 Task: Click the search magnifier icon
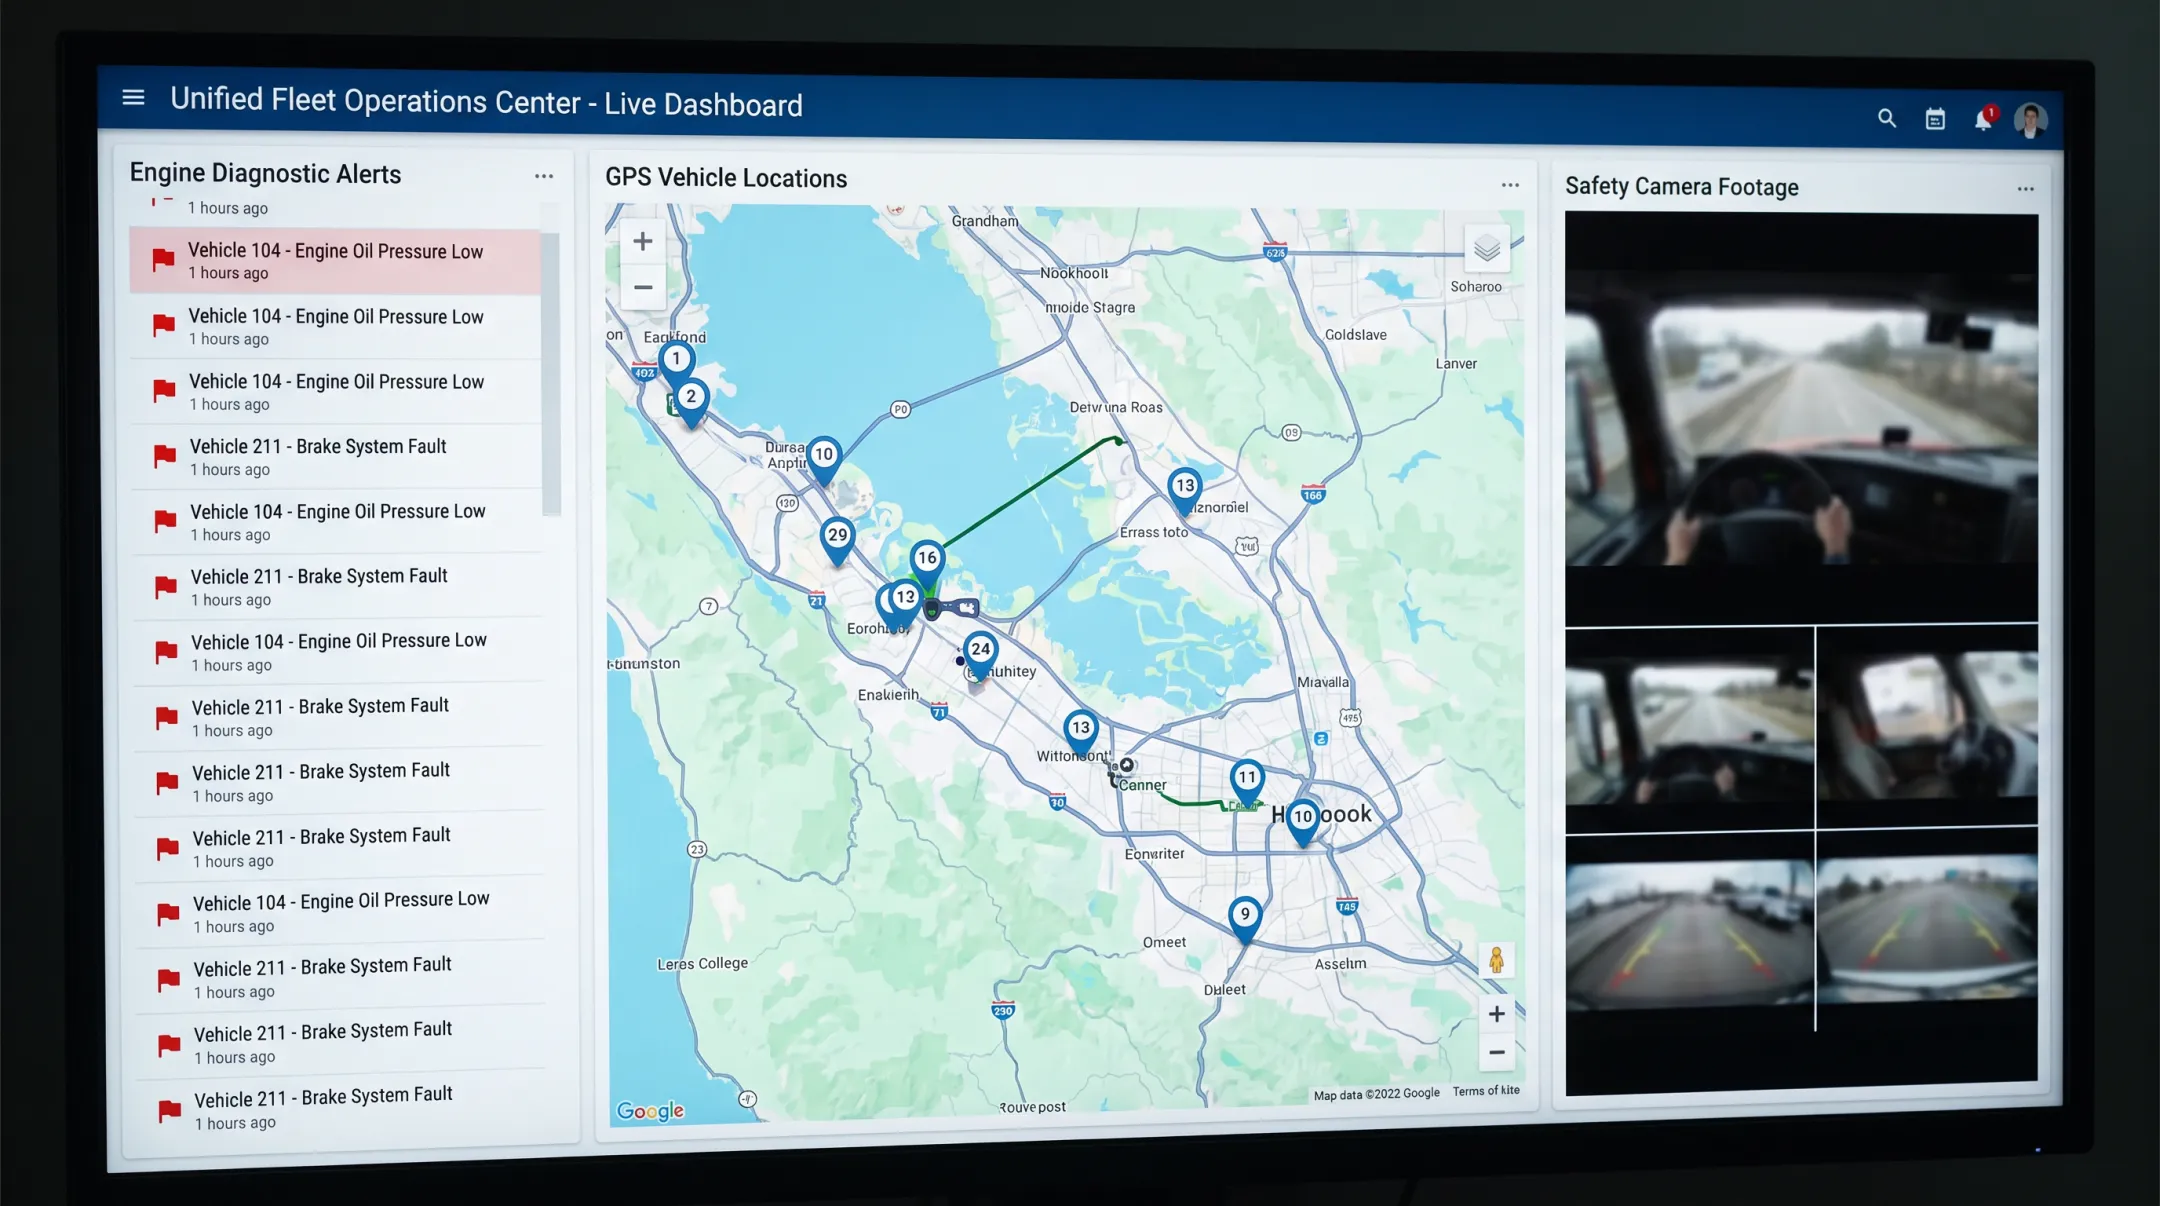pyautogui.click(x=1887, y=118)
